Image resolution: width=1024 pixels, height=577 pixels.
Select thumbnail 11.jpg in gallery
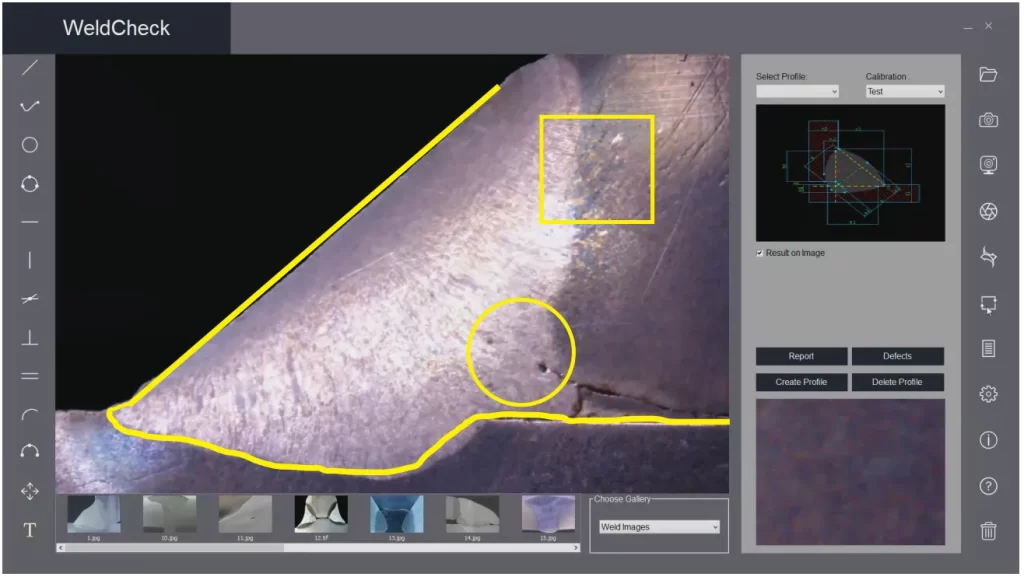pyautogui.click(x=246, y=514)
